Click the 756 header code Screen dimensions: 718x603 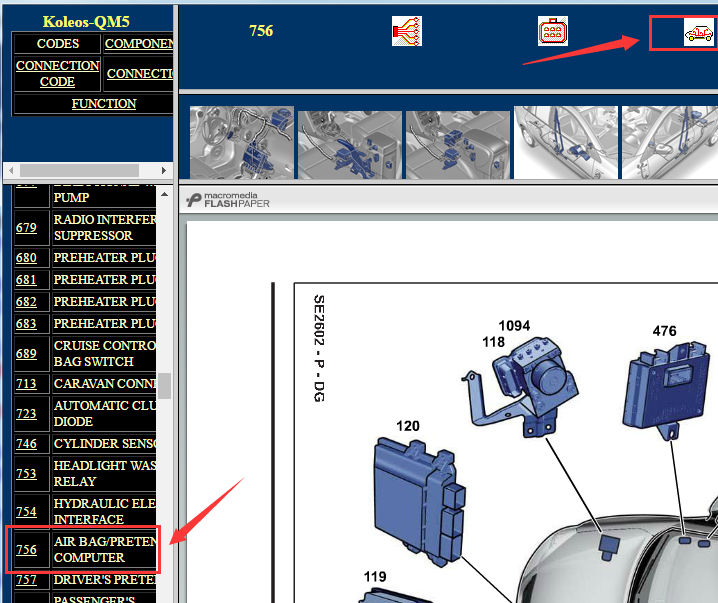click(x=261, y=31)
